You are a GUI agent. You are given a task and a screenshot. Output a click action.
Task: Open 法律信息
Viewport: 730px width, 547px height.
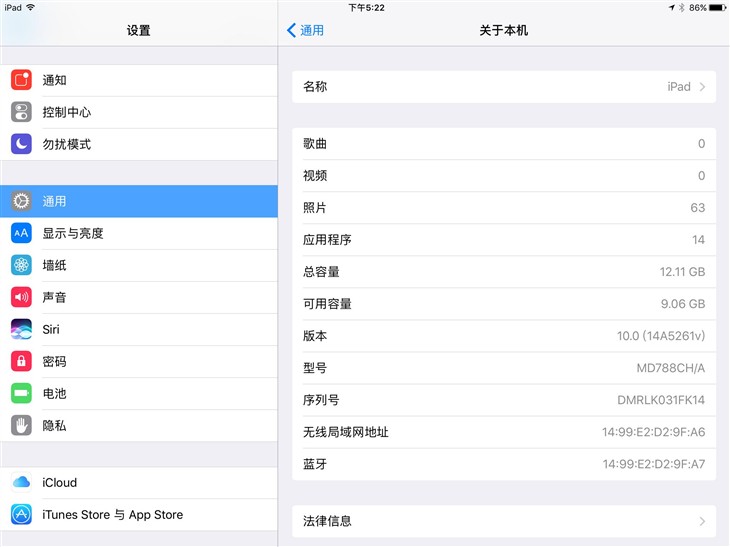pyautogui.click(x=504, y=521)
